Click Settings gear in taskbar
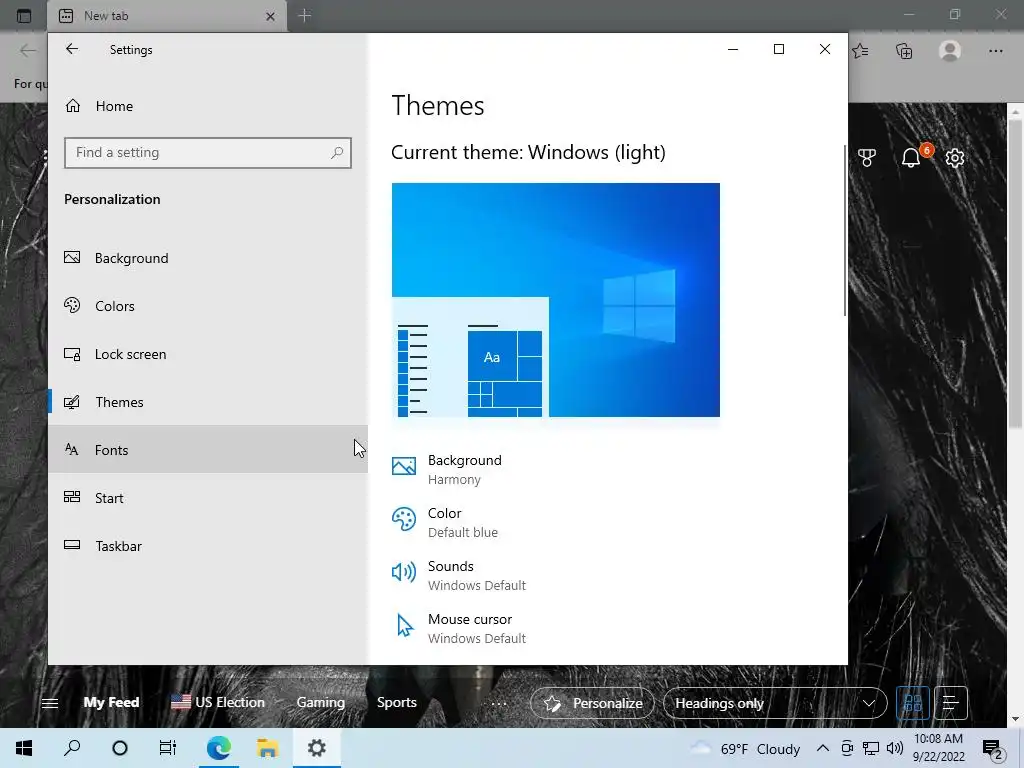 317,748
